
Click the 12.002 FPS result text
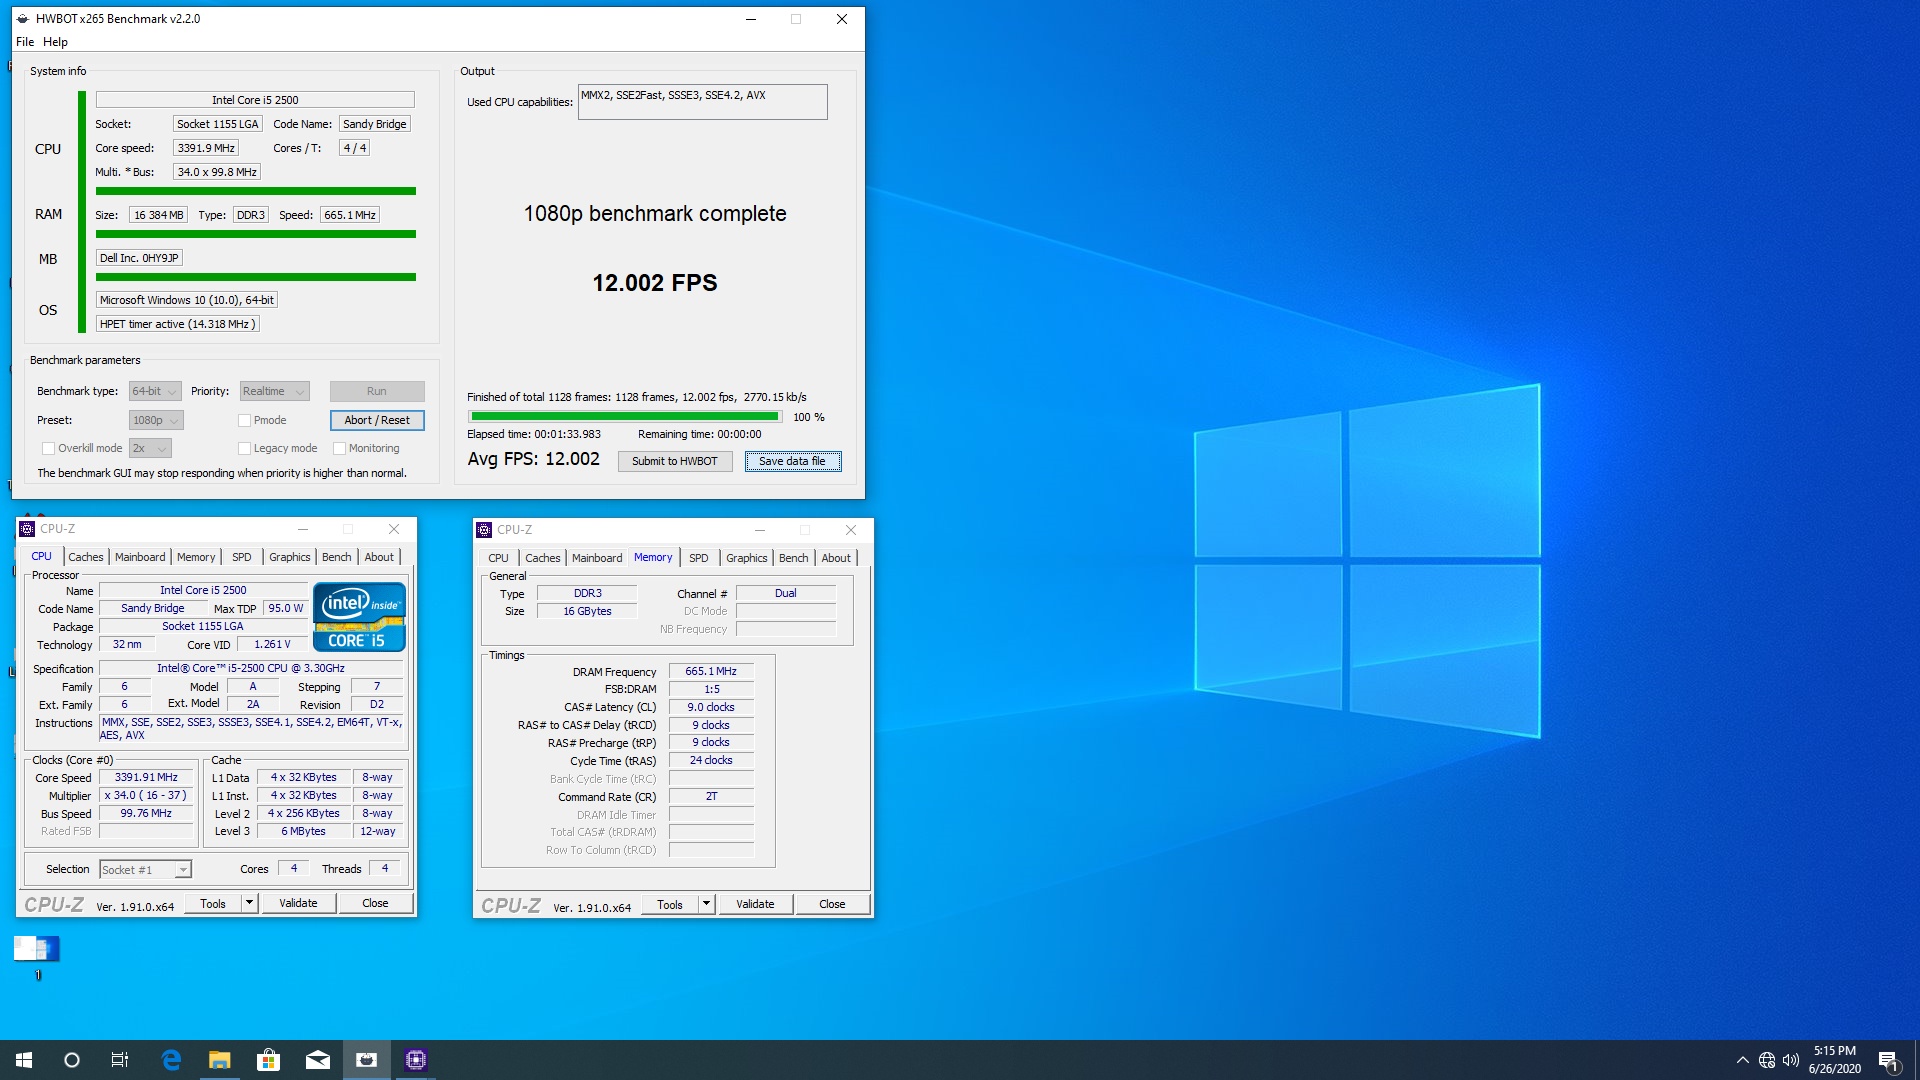[x=655, y=283]
